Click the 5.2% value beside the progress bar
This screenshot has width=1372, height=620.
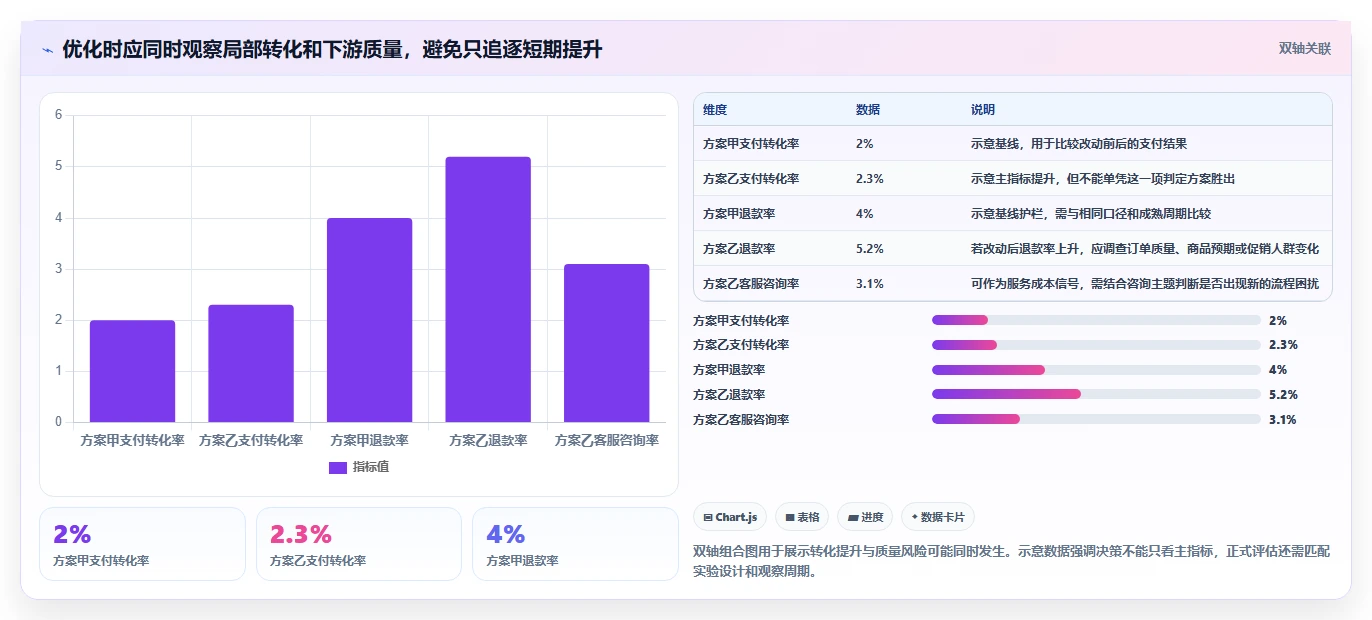point(1283,395)
